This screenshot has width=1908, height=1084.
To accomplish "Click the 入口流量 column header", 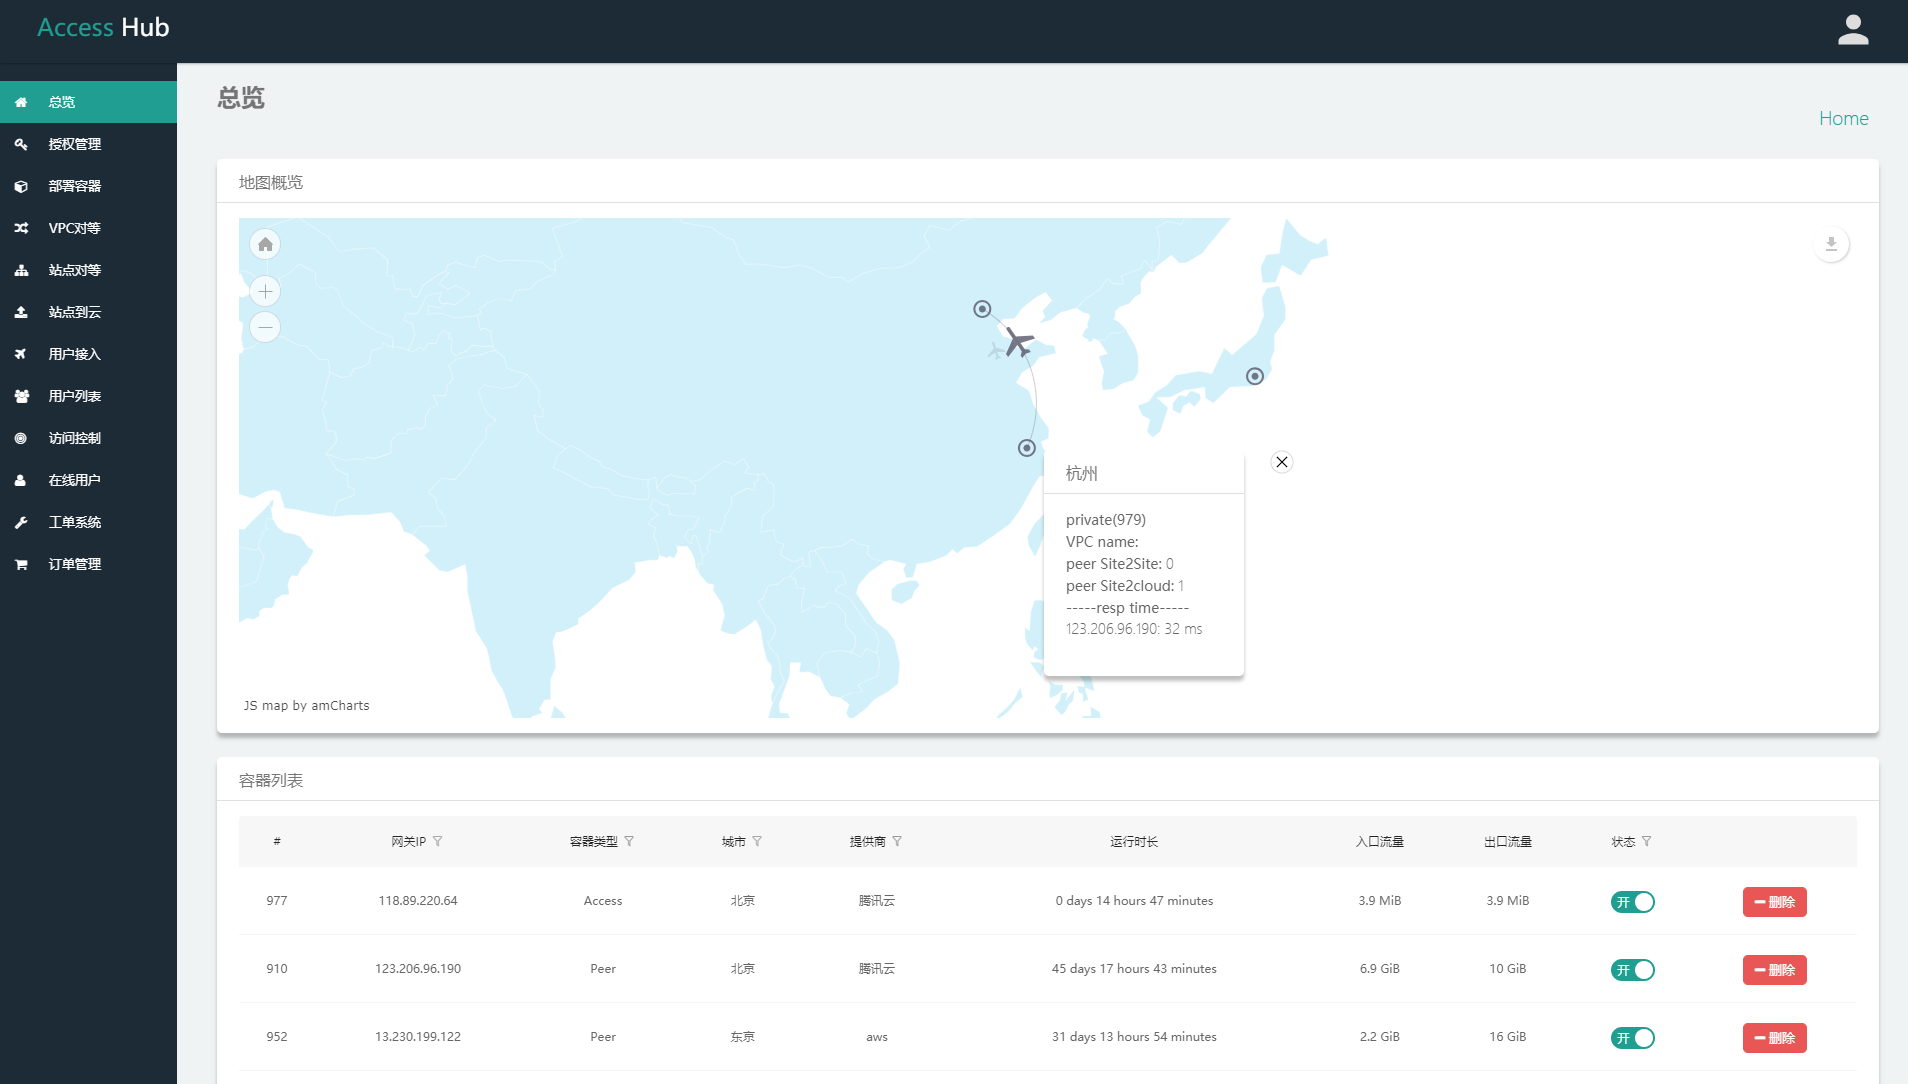I will point(1380,841).
